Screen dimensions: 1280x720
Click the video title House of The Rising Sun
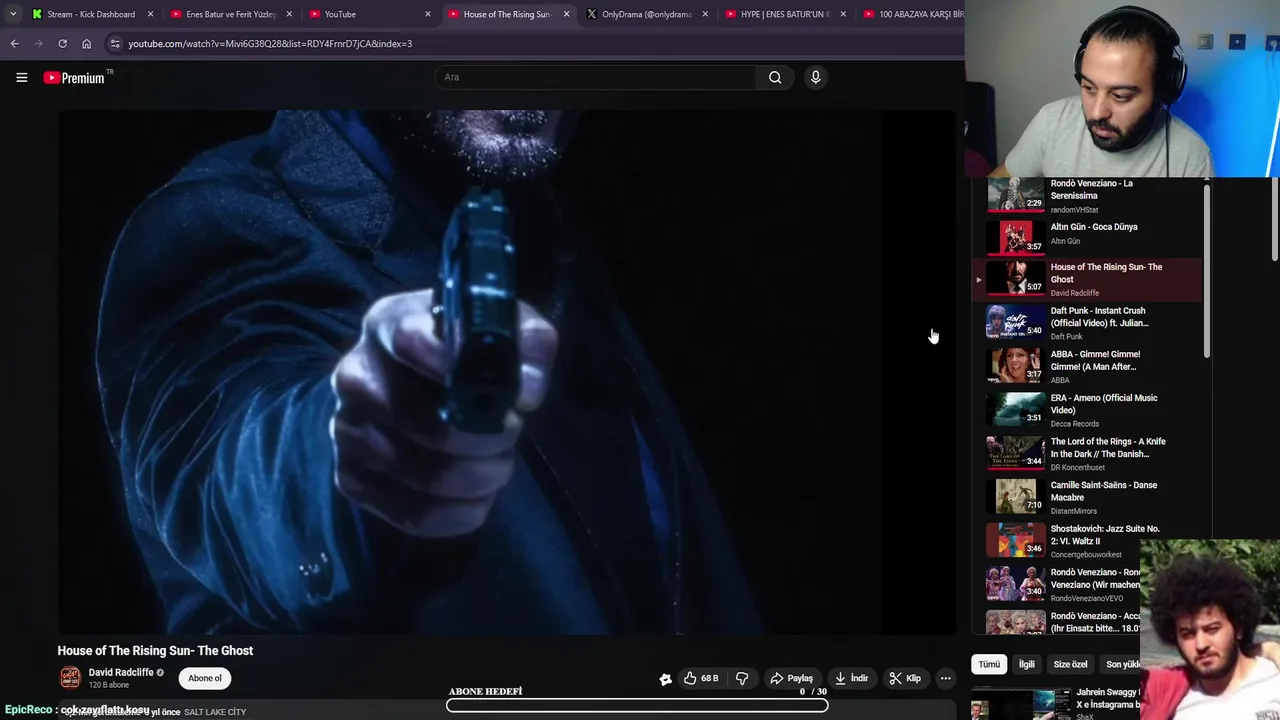point(155,650)
